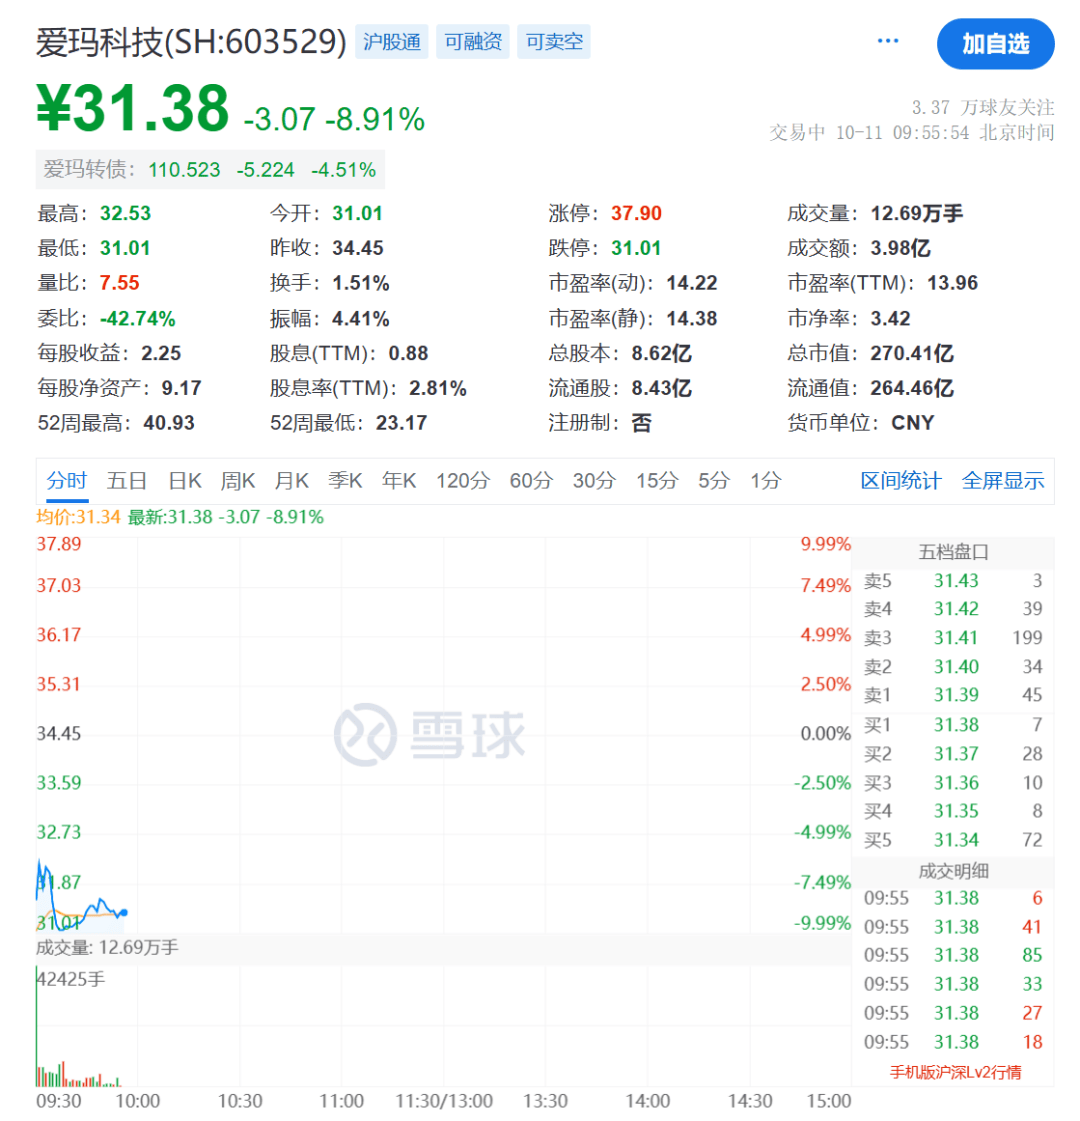Click the 买1 order row at 31.38

pyautogui.click(x=953, y=725)
